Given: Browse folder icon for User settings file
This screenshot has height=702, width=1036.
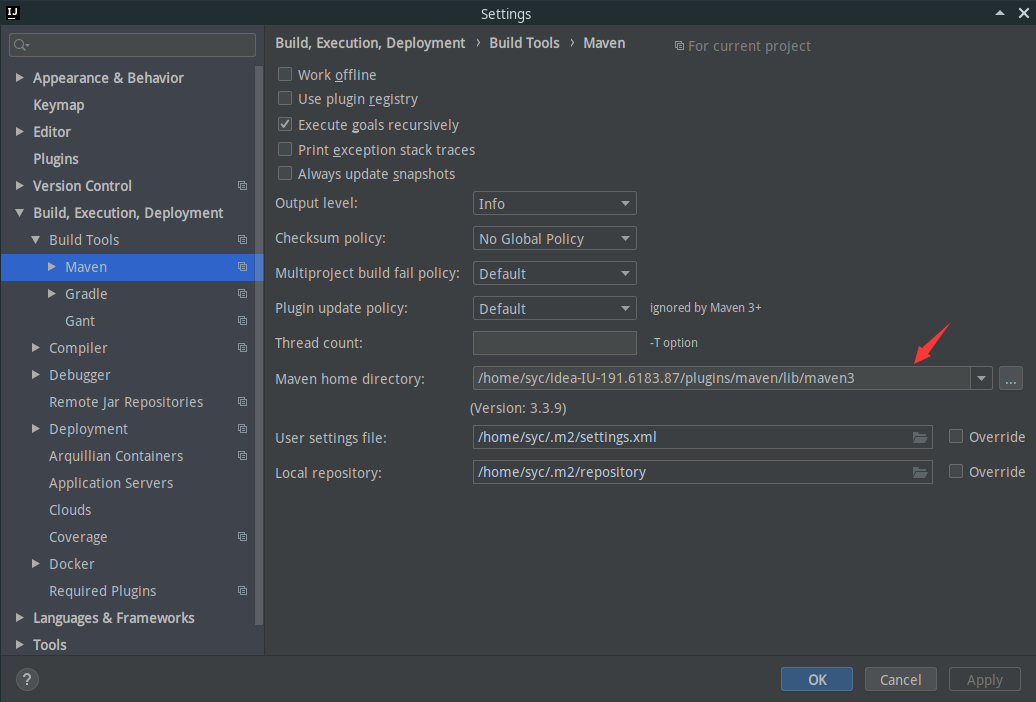Looking at the screenshot, I should click(920, 437).
